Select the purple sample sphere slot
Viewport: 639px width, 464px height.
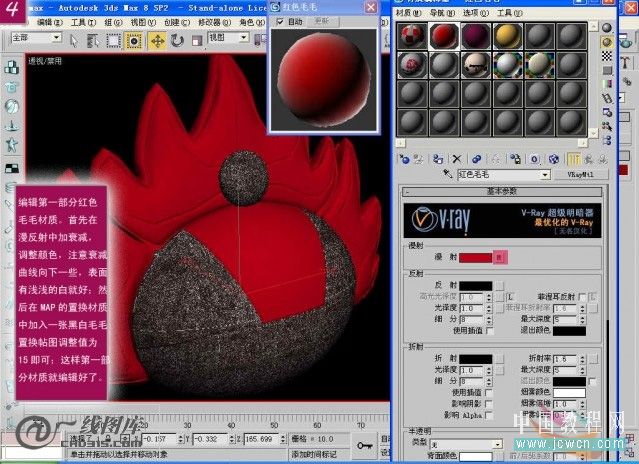pos(476,36)
